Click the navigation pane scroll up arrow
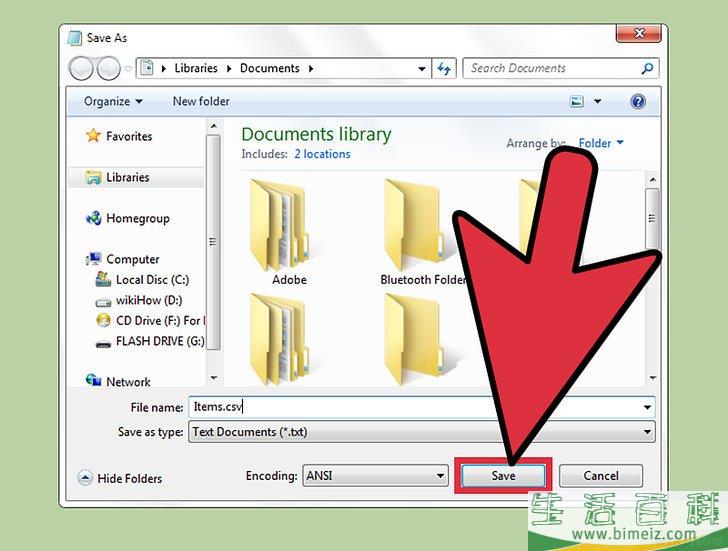Screen dimensions: 728x551 click(213, 125)
